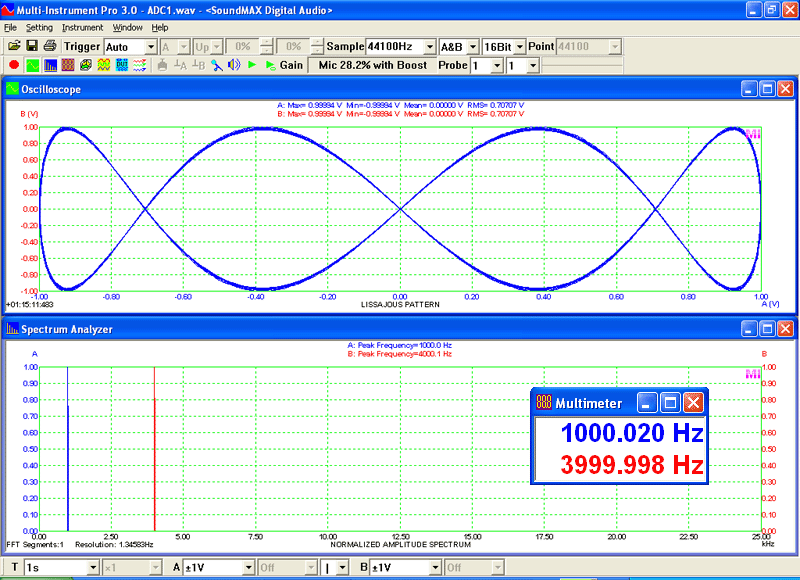Open the Instrument menu
This screenshot has width=800, height=580.
coord(82,28)
